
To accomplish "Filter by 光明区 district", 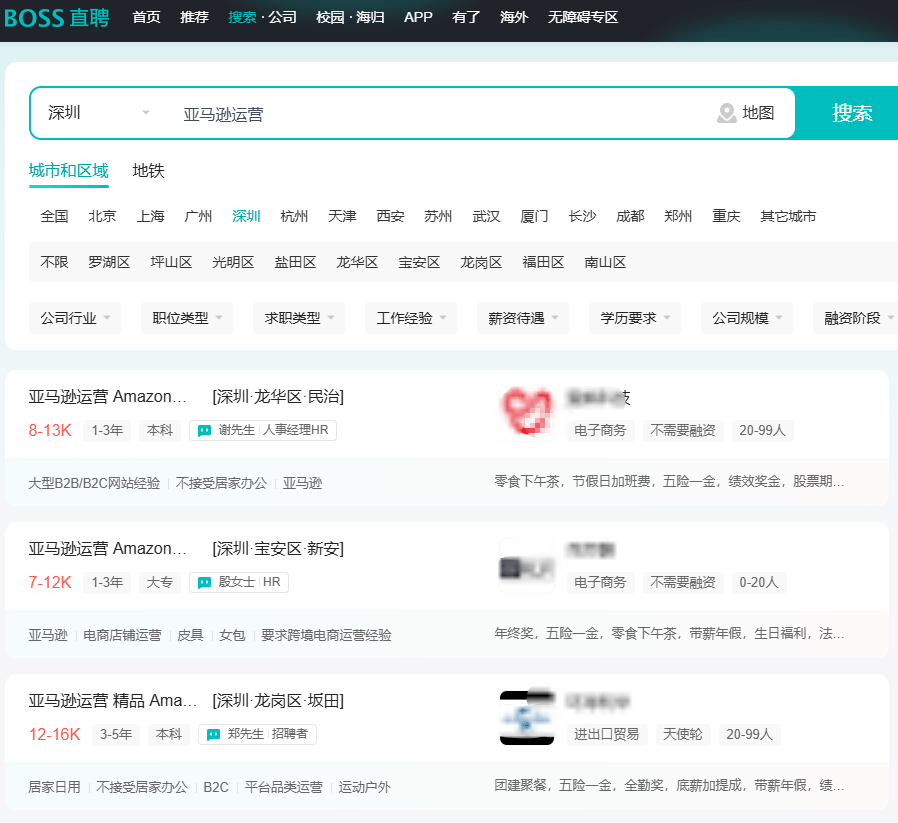I will coord(233,262).
